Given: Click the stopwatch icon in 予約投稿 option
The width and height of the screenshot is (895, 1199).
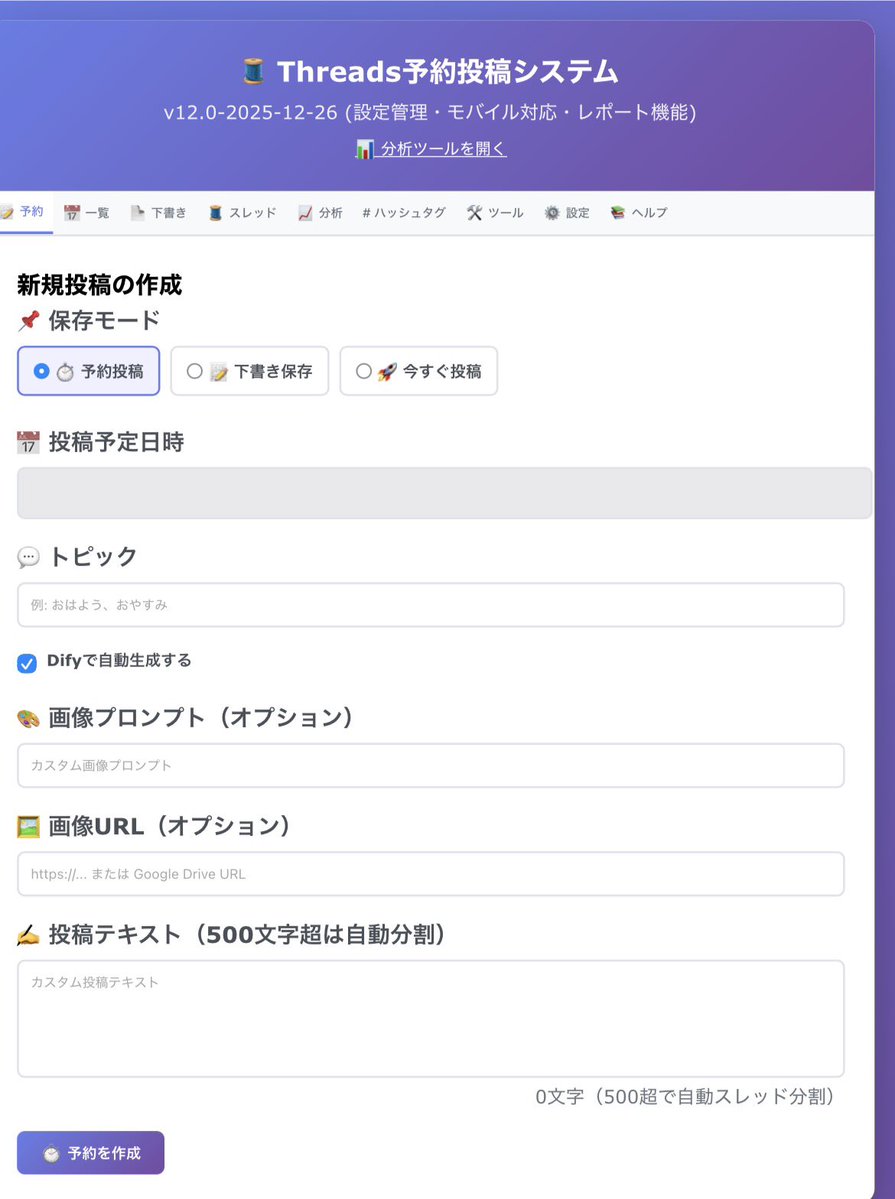Looking at the screenshot, I should 66,372.
